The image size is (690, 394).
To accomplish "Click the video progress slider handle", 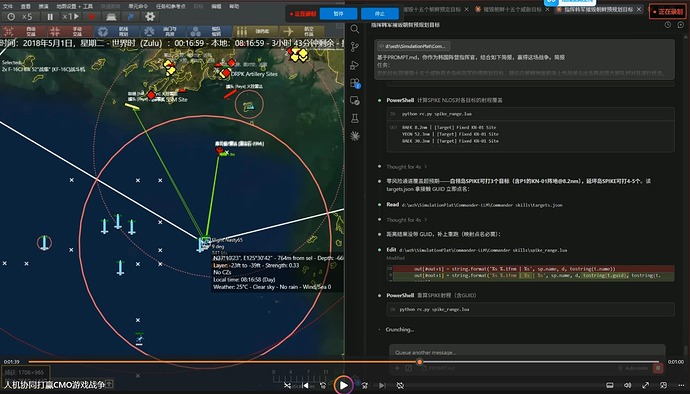I will 419,362.
